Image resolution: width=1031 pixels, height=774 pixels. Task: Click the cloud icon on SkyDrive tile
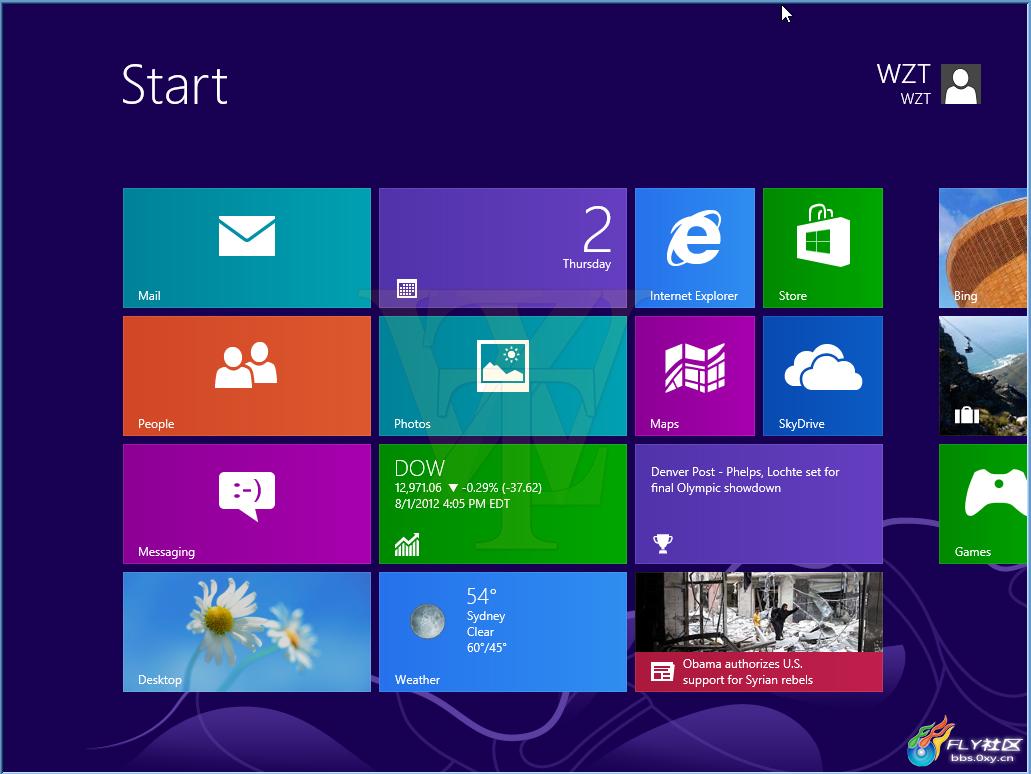(823, 367)
